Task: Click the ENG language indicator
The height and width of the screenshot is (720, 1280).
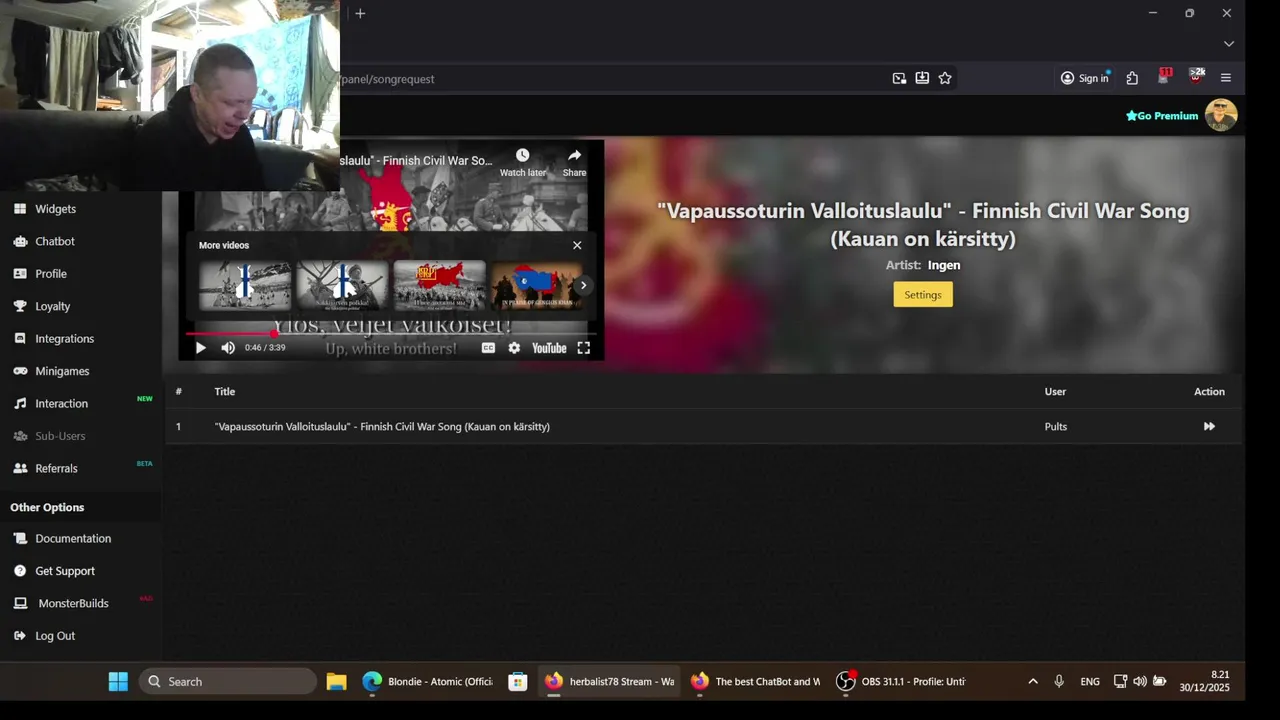Action: point(1090,681)
